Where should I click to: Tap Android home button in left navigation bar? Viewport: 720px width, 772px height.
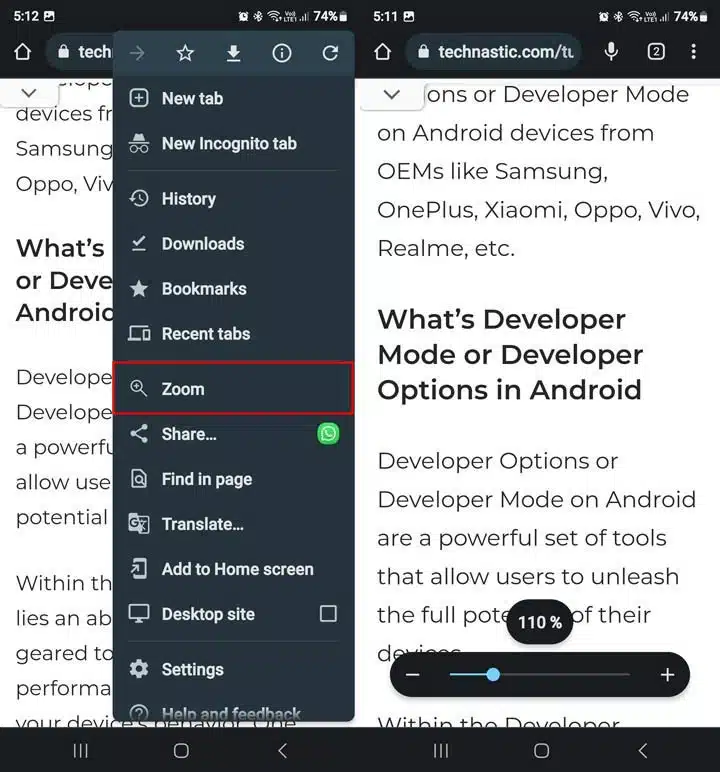(x=181, y=750)
